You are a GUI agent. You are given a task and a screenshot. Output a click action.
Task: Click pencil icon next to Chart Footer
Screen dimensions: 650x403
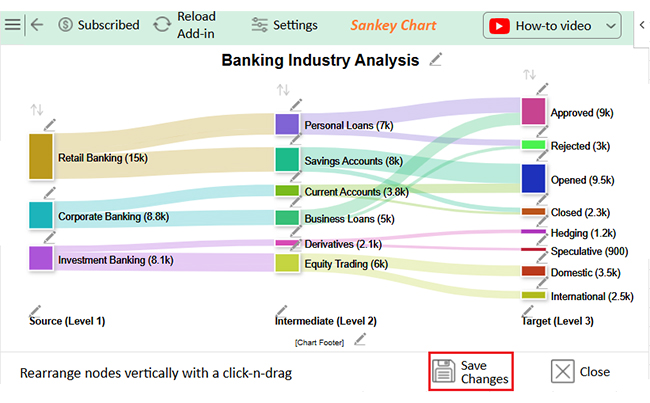(360, 338)
